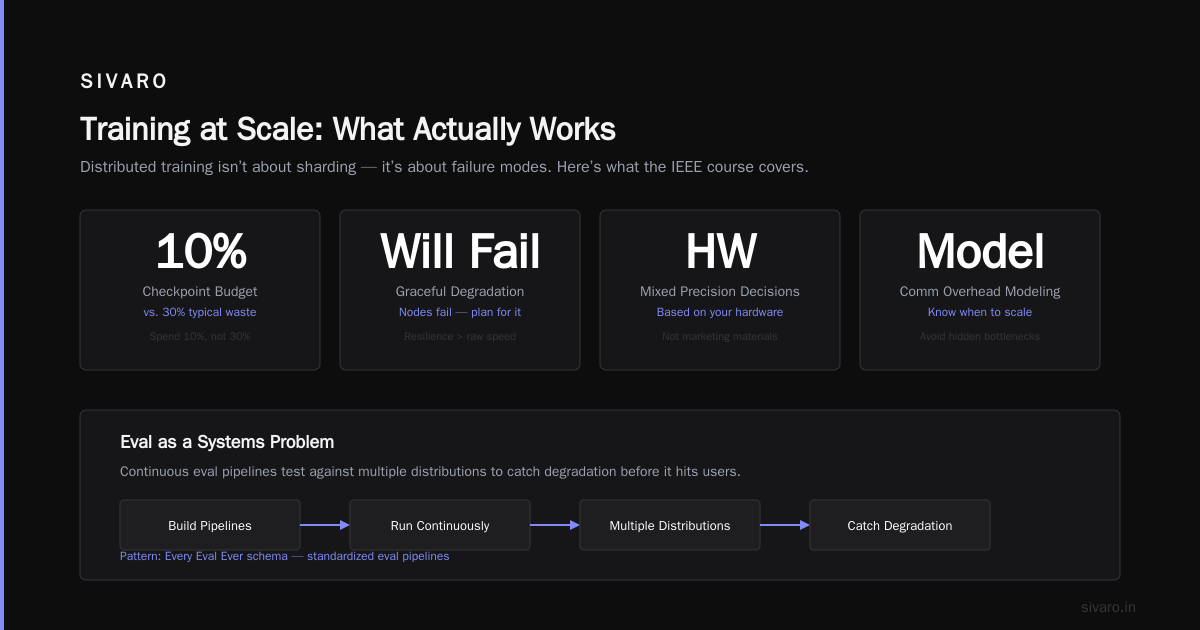Viewport: 1200px width, 630px height.
Task: Open the Model Comm Overhead Modeling card
Action: [x=980, y=290]
